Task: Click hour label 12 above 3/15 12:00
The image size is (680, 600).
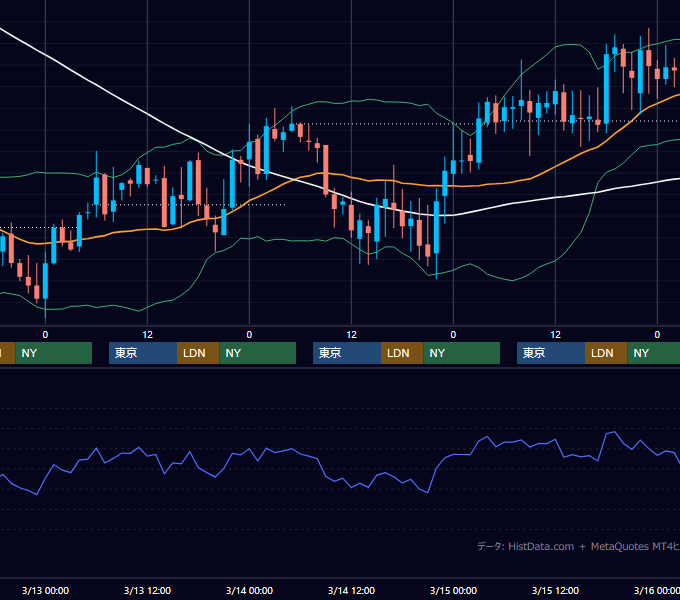Action: 556,335
